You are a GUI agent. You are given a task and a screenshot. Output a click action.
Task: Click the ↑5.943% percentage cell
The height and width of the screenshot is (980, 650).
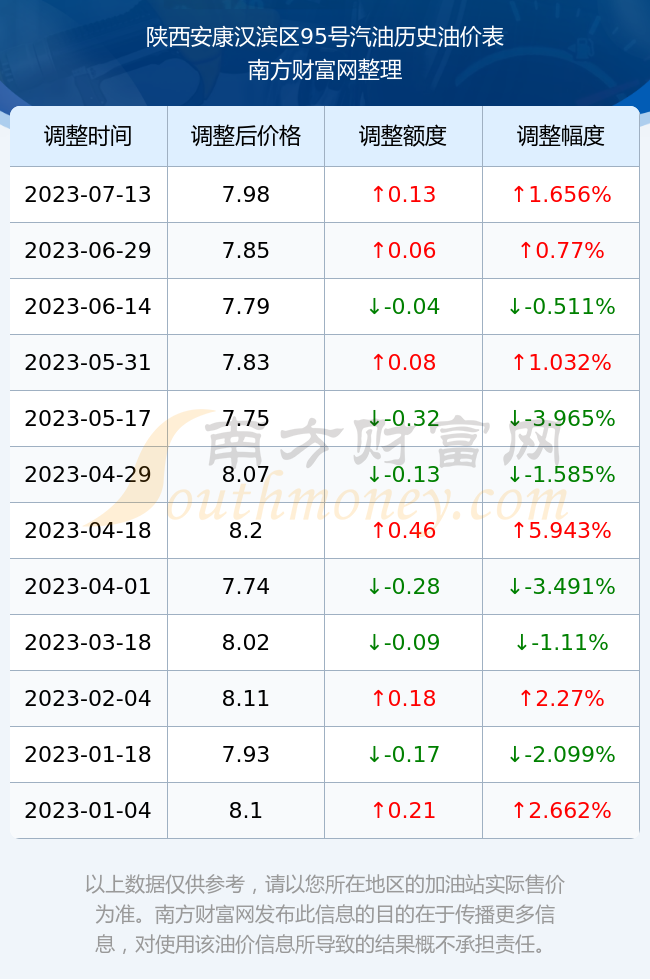pyautogui.click(x=561, y=531)
